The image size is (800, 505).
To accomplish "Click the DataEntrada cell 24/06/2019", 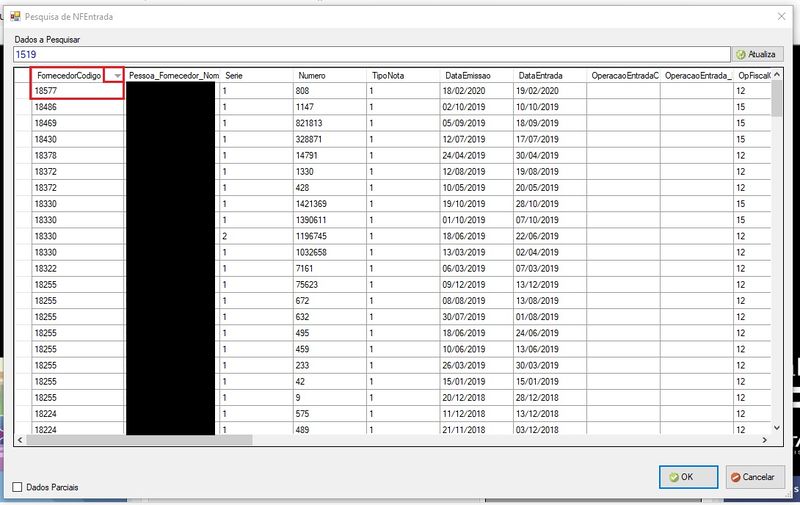I will click(x=550, y=333).
